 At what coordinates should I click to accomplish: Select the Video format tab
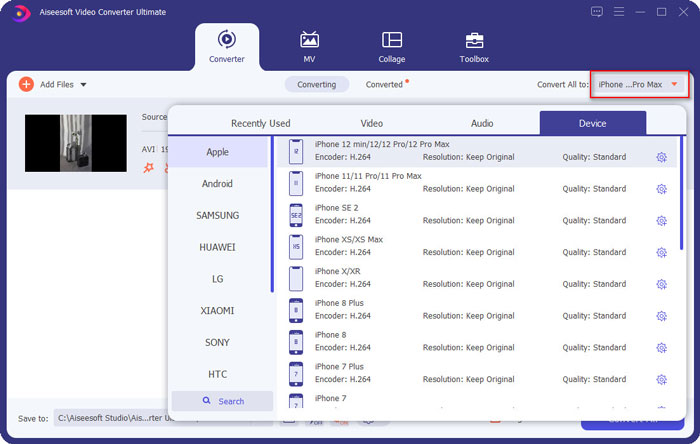coord(371,123)
